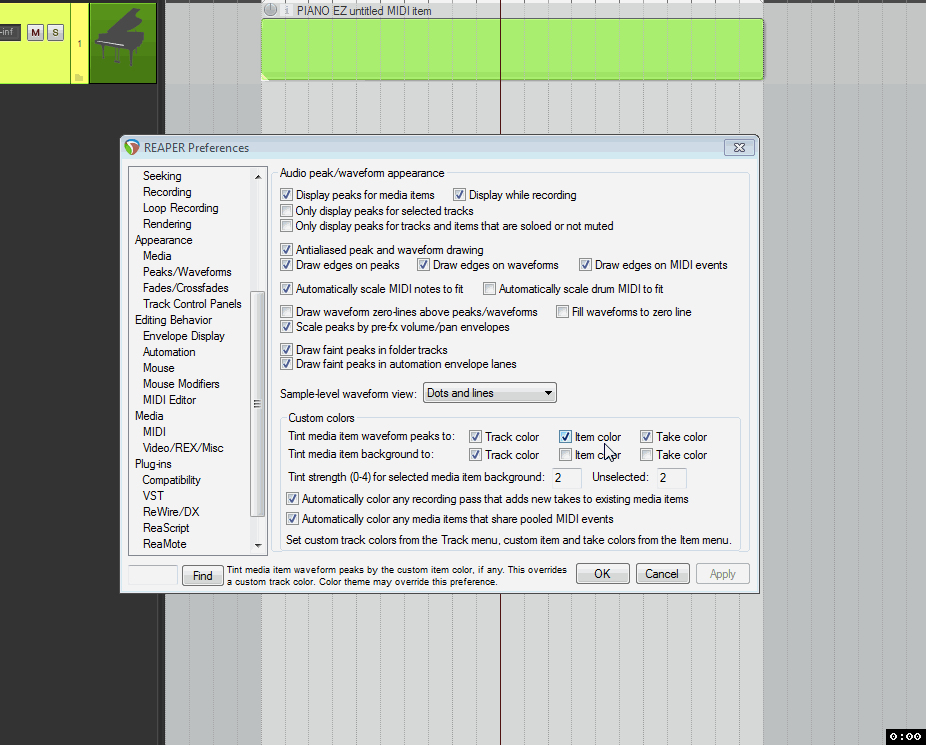The width and height of the screenshot is (926, 745).
Task: Solo the piano track with S button
Action: [x=56, y=32]
